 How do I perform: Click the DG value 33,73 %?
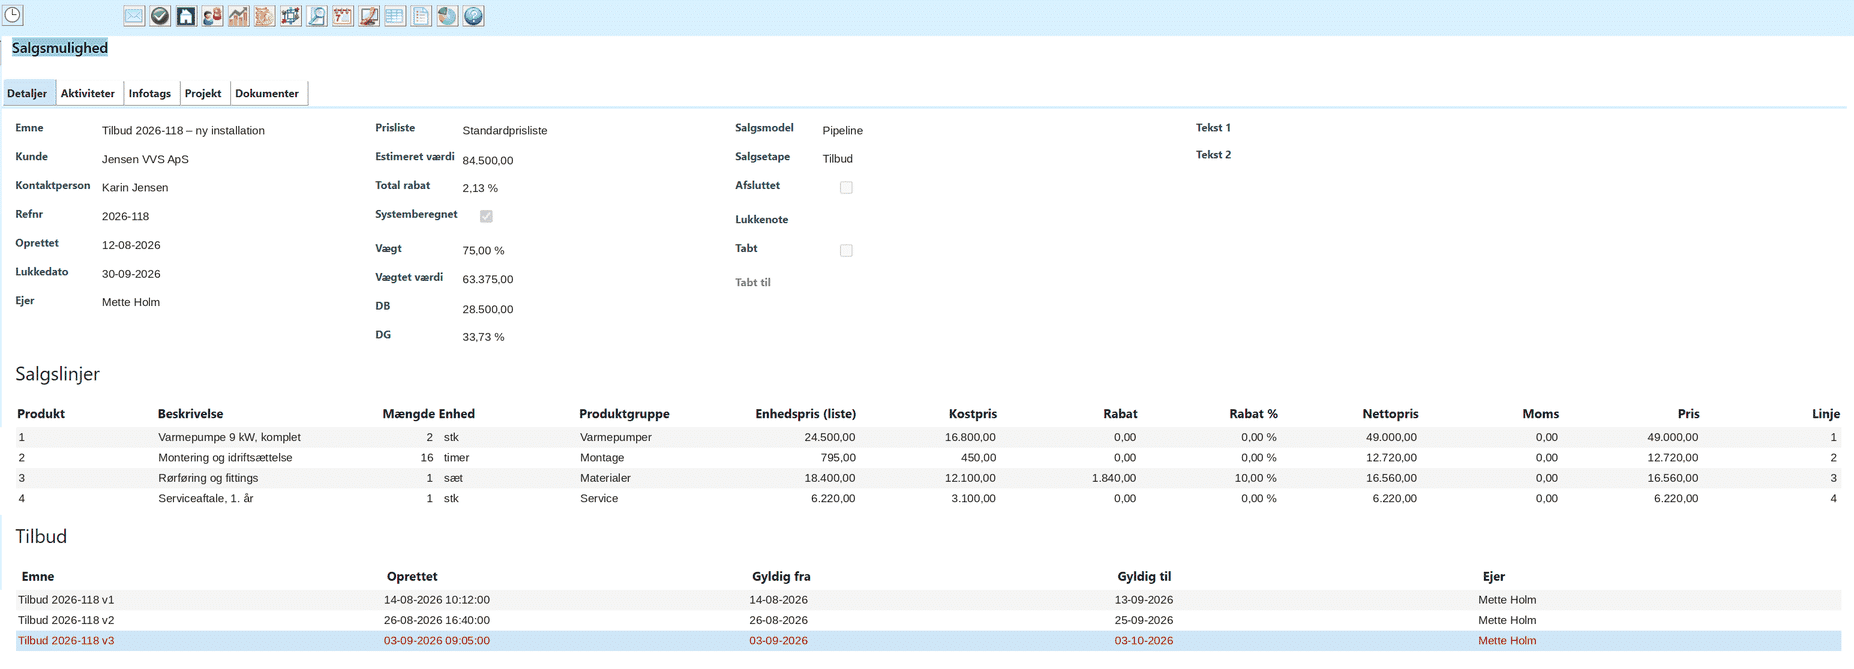[483, 337]
